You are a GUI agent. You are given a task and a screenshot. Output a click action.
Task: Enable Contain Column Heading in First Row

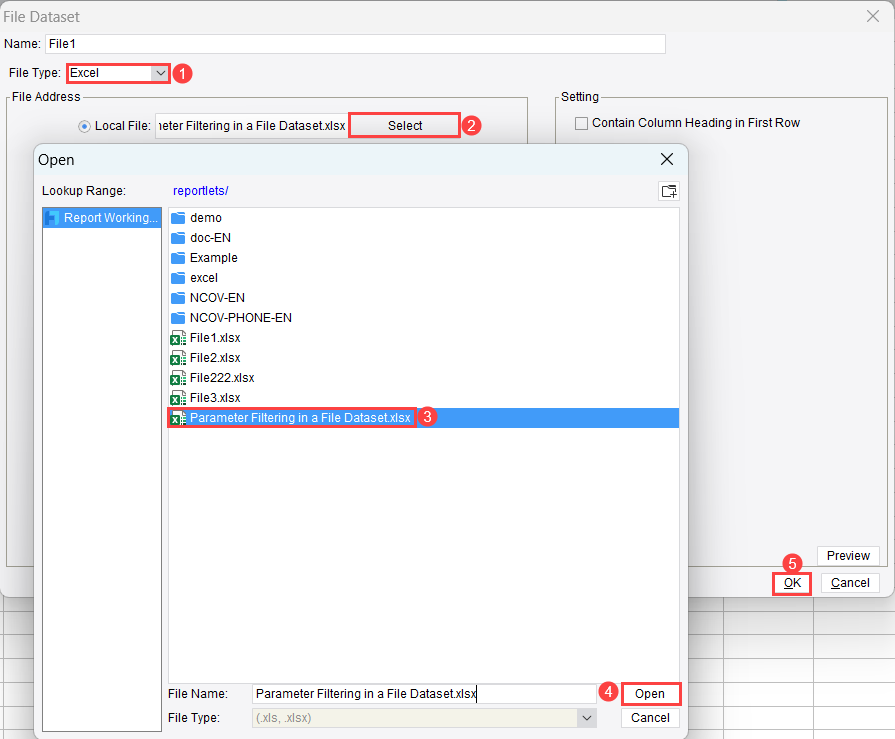[581, 123]
